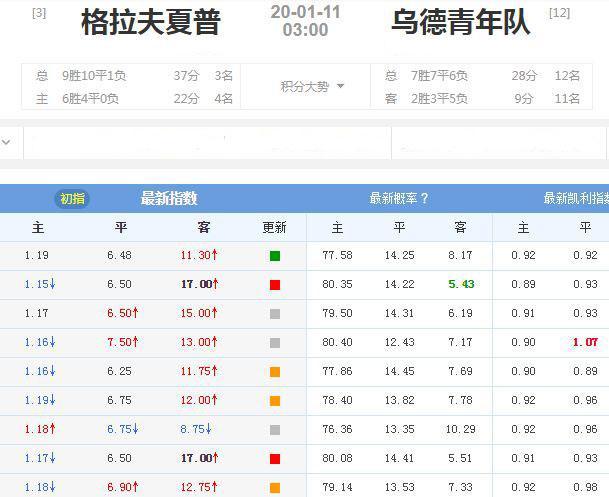Click the red update square in the 1.15 row

click(x=275, y=285)
